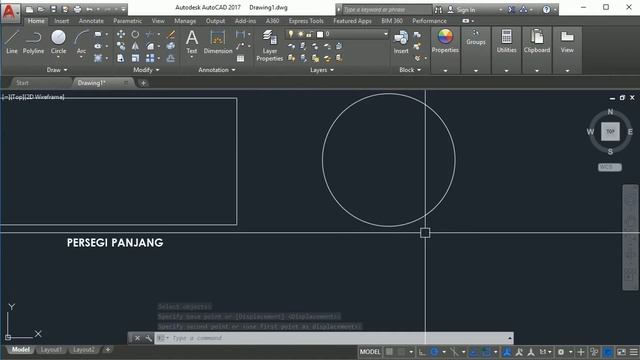Click Sign In link
Viewport: 640px width, 360px height.
click(x=466, y=9)
